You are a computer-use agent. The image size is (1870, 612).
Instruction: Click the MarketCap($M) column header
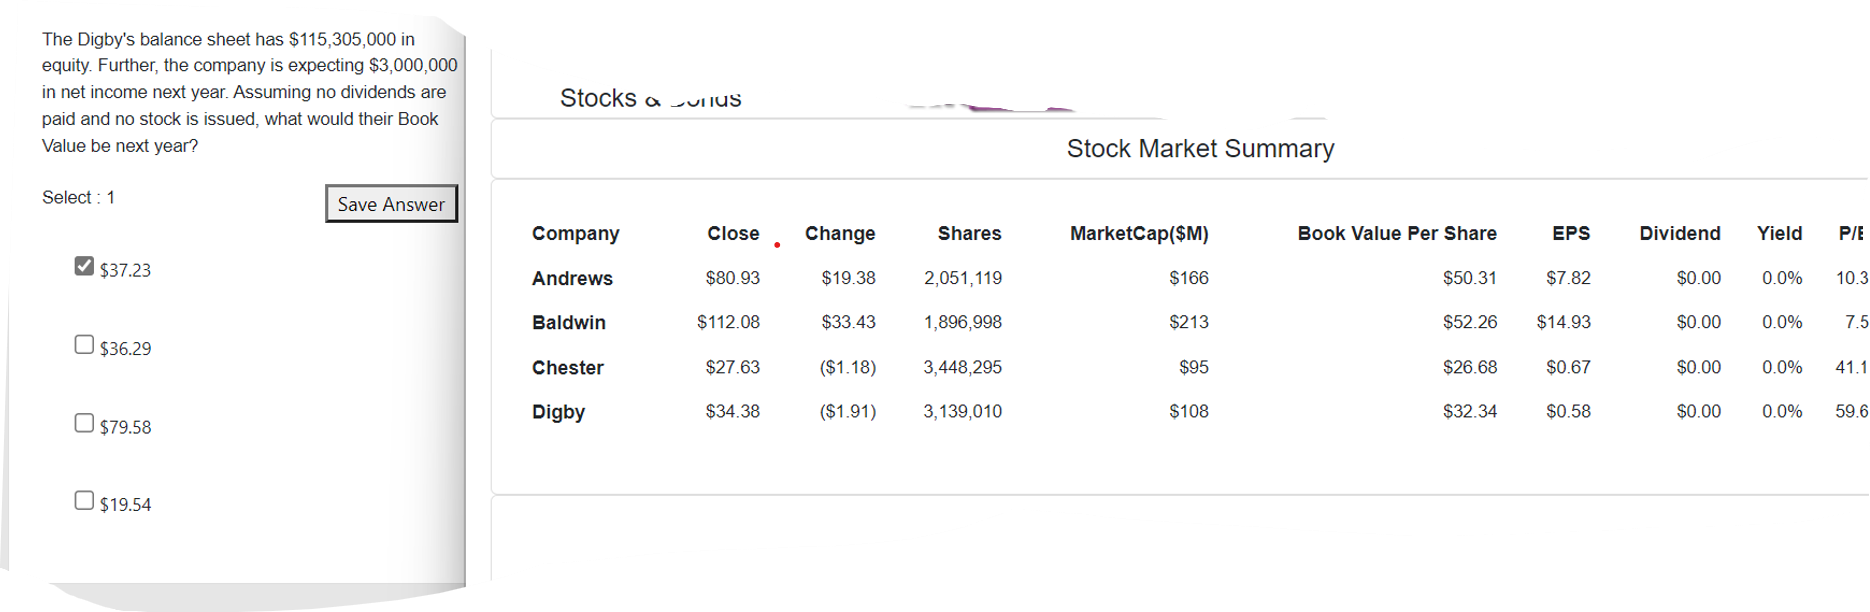[1138, 233]
